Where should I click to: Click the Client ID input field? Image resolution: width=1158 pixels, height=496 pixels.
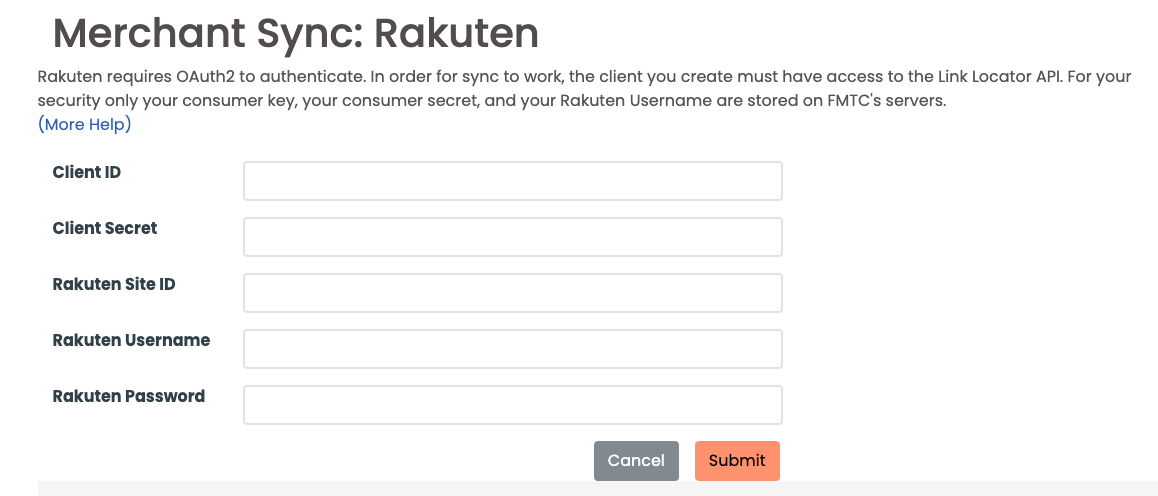512,181
